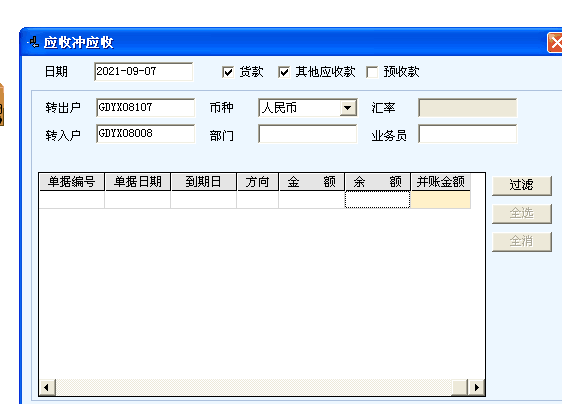Close the 应收冲应收 dialog
The image size is (562, 404).
pos(555,43)
